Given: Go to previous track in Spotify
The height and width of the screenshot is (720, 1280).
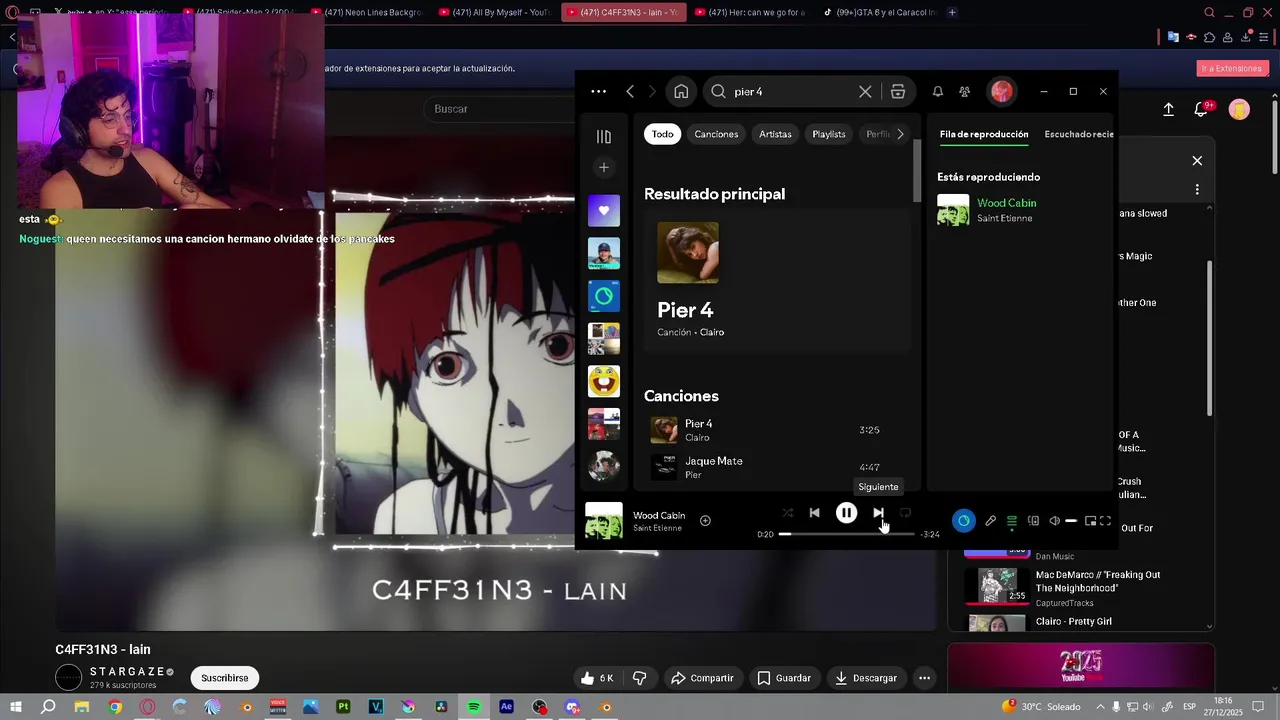Looking at the screenshot, I should 814,513.
